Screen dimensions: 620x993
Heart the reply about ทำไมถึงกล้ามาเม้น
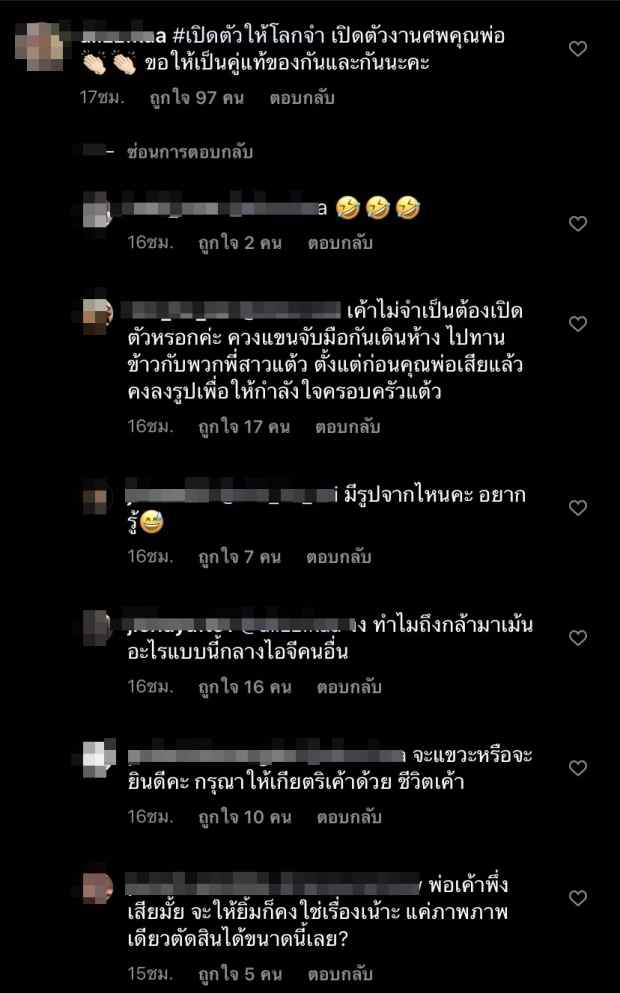point(578,638)
